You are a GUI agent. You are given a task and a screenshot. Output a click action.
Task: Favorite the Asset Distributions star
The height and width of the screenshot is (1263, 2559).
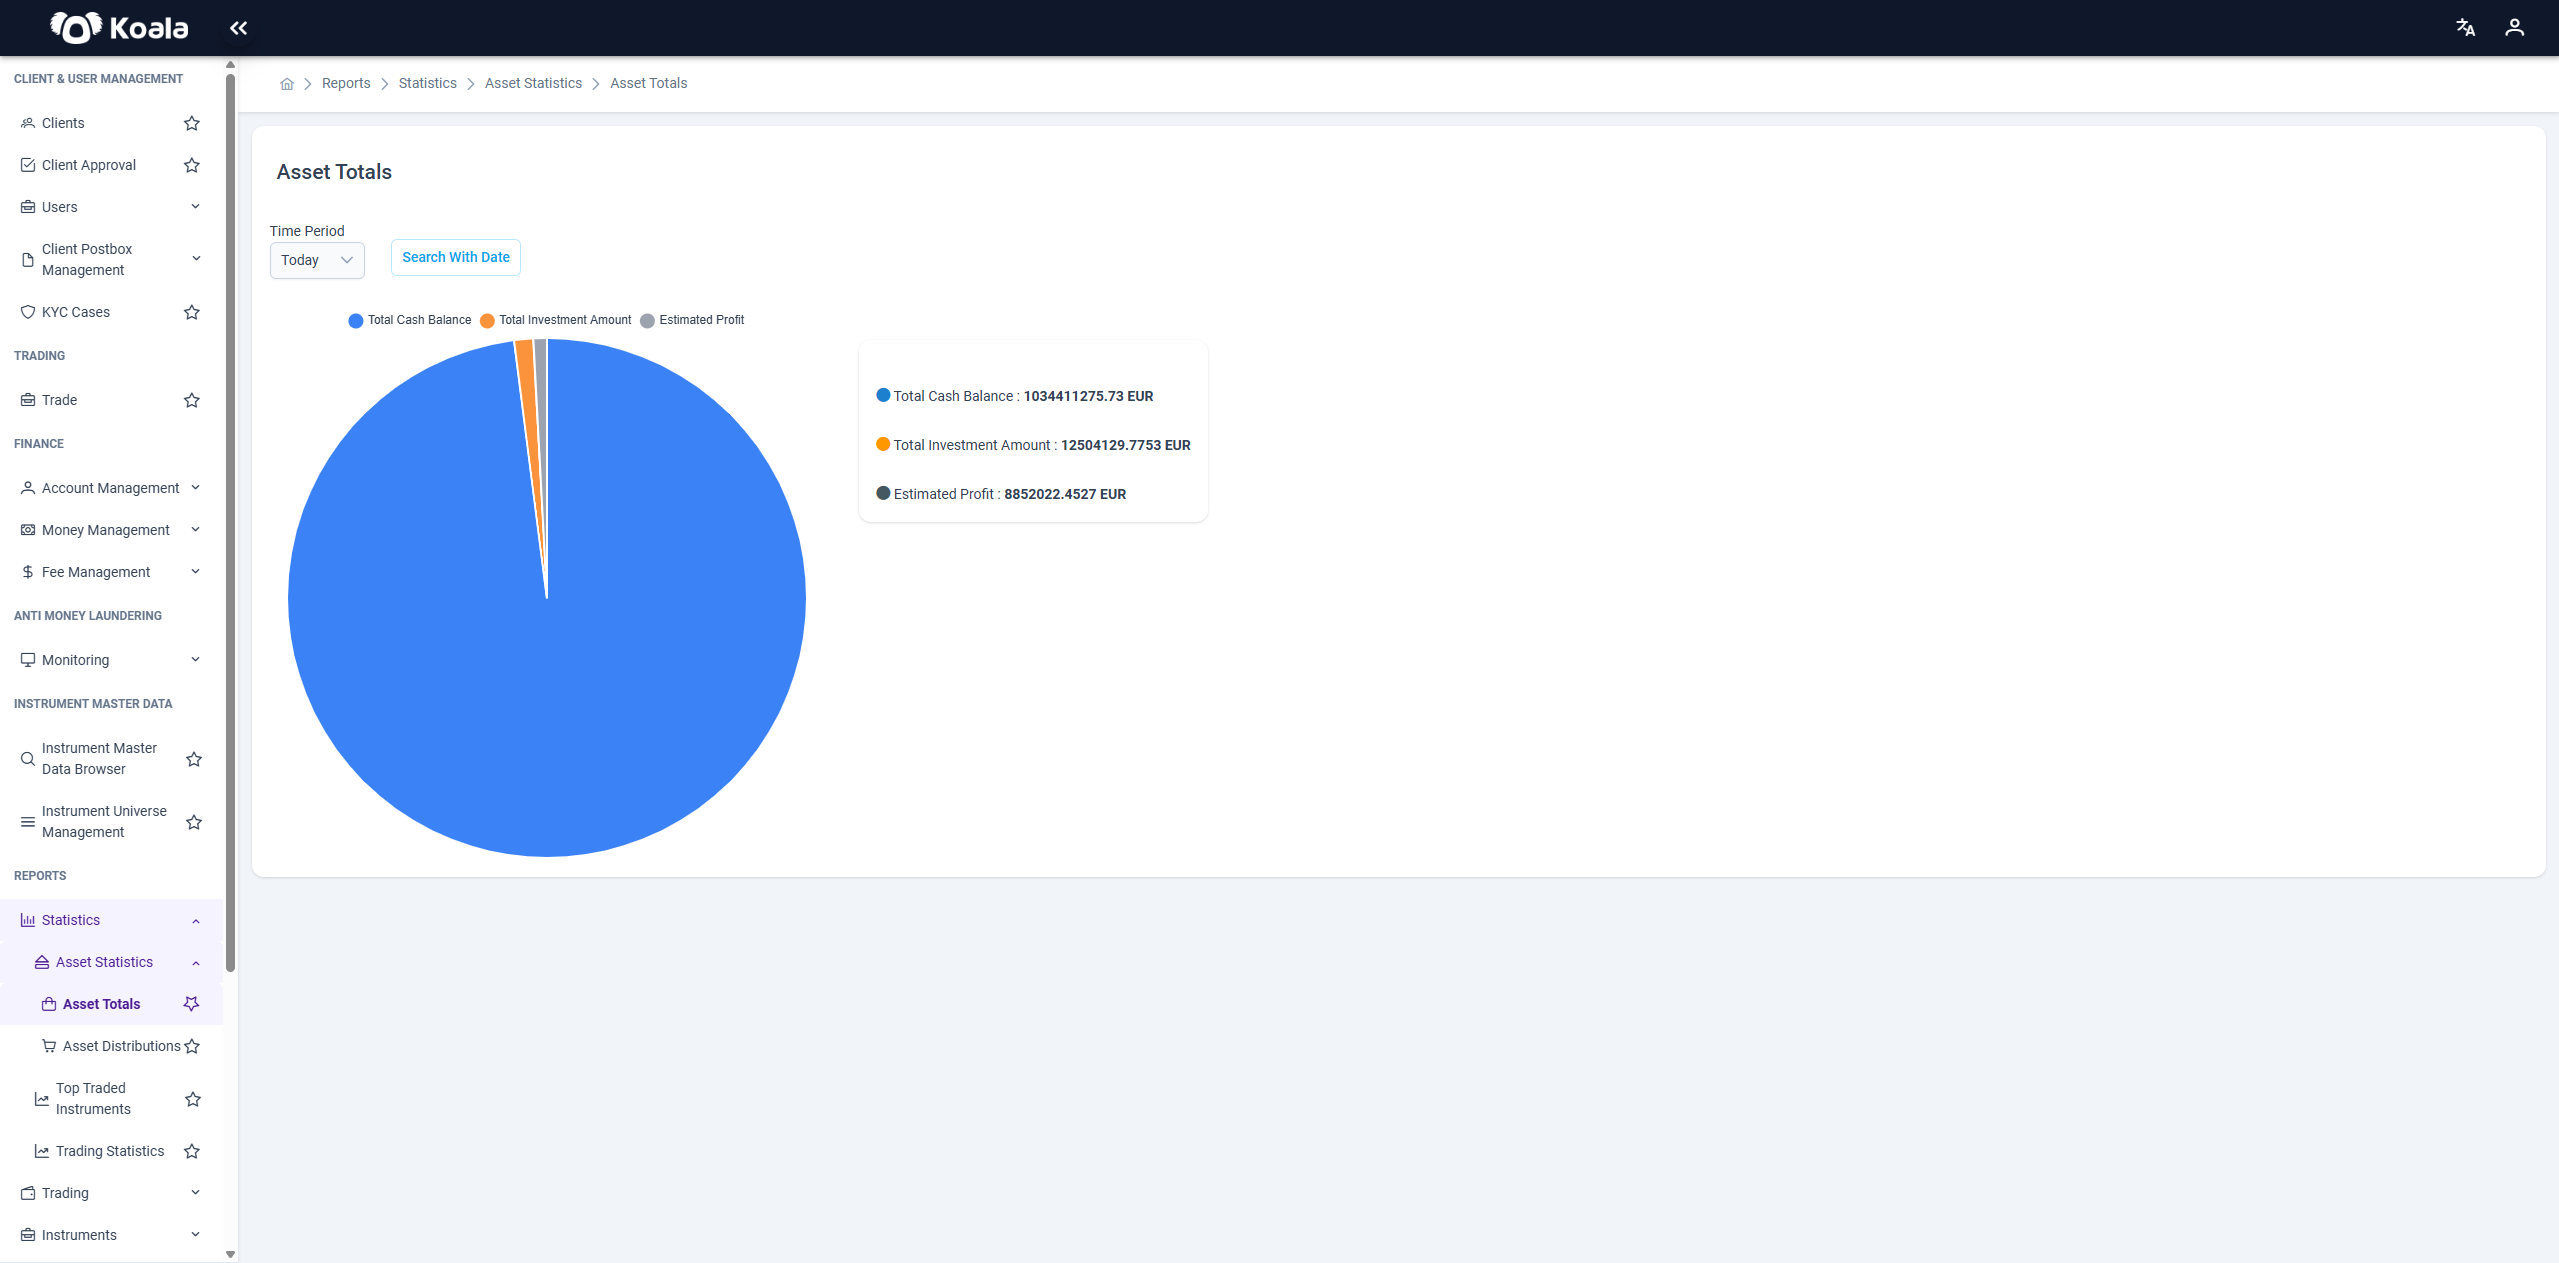point(192,1046)
